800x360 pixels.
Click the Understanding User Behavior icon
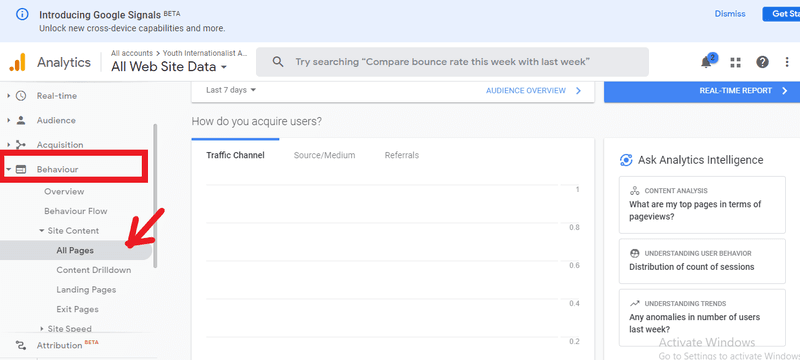[635, 253]
